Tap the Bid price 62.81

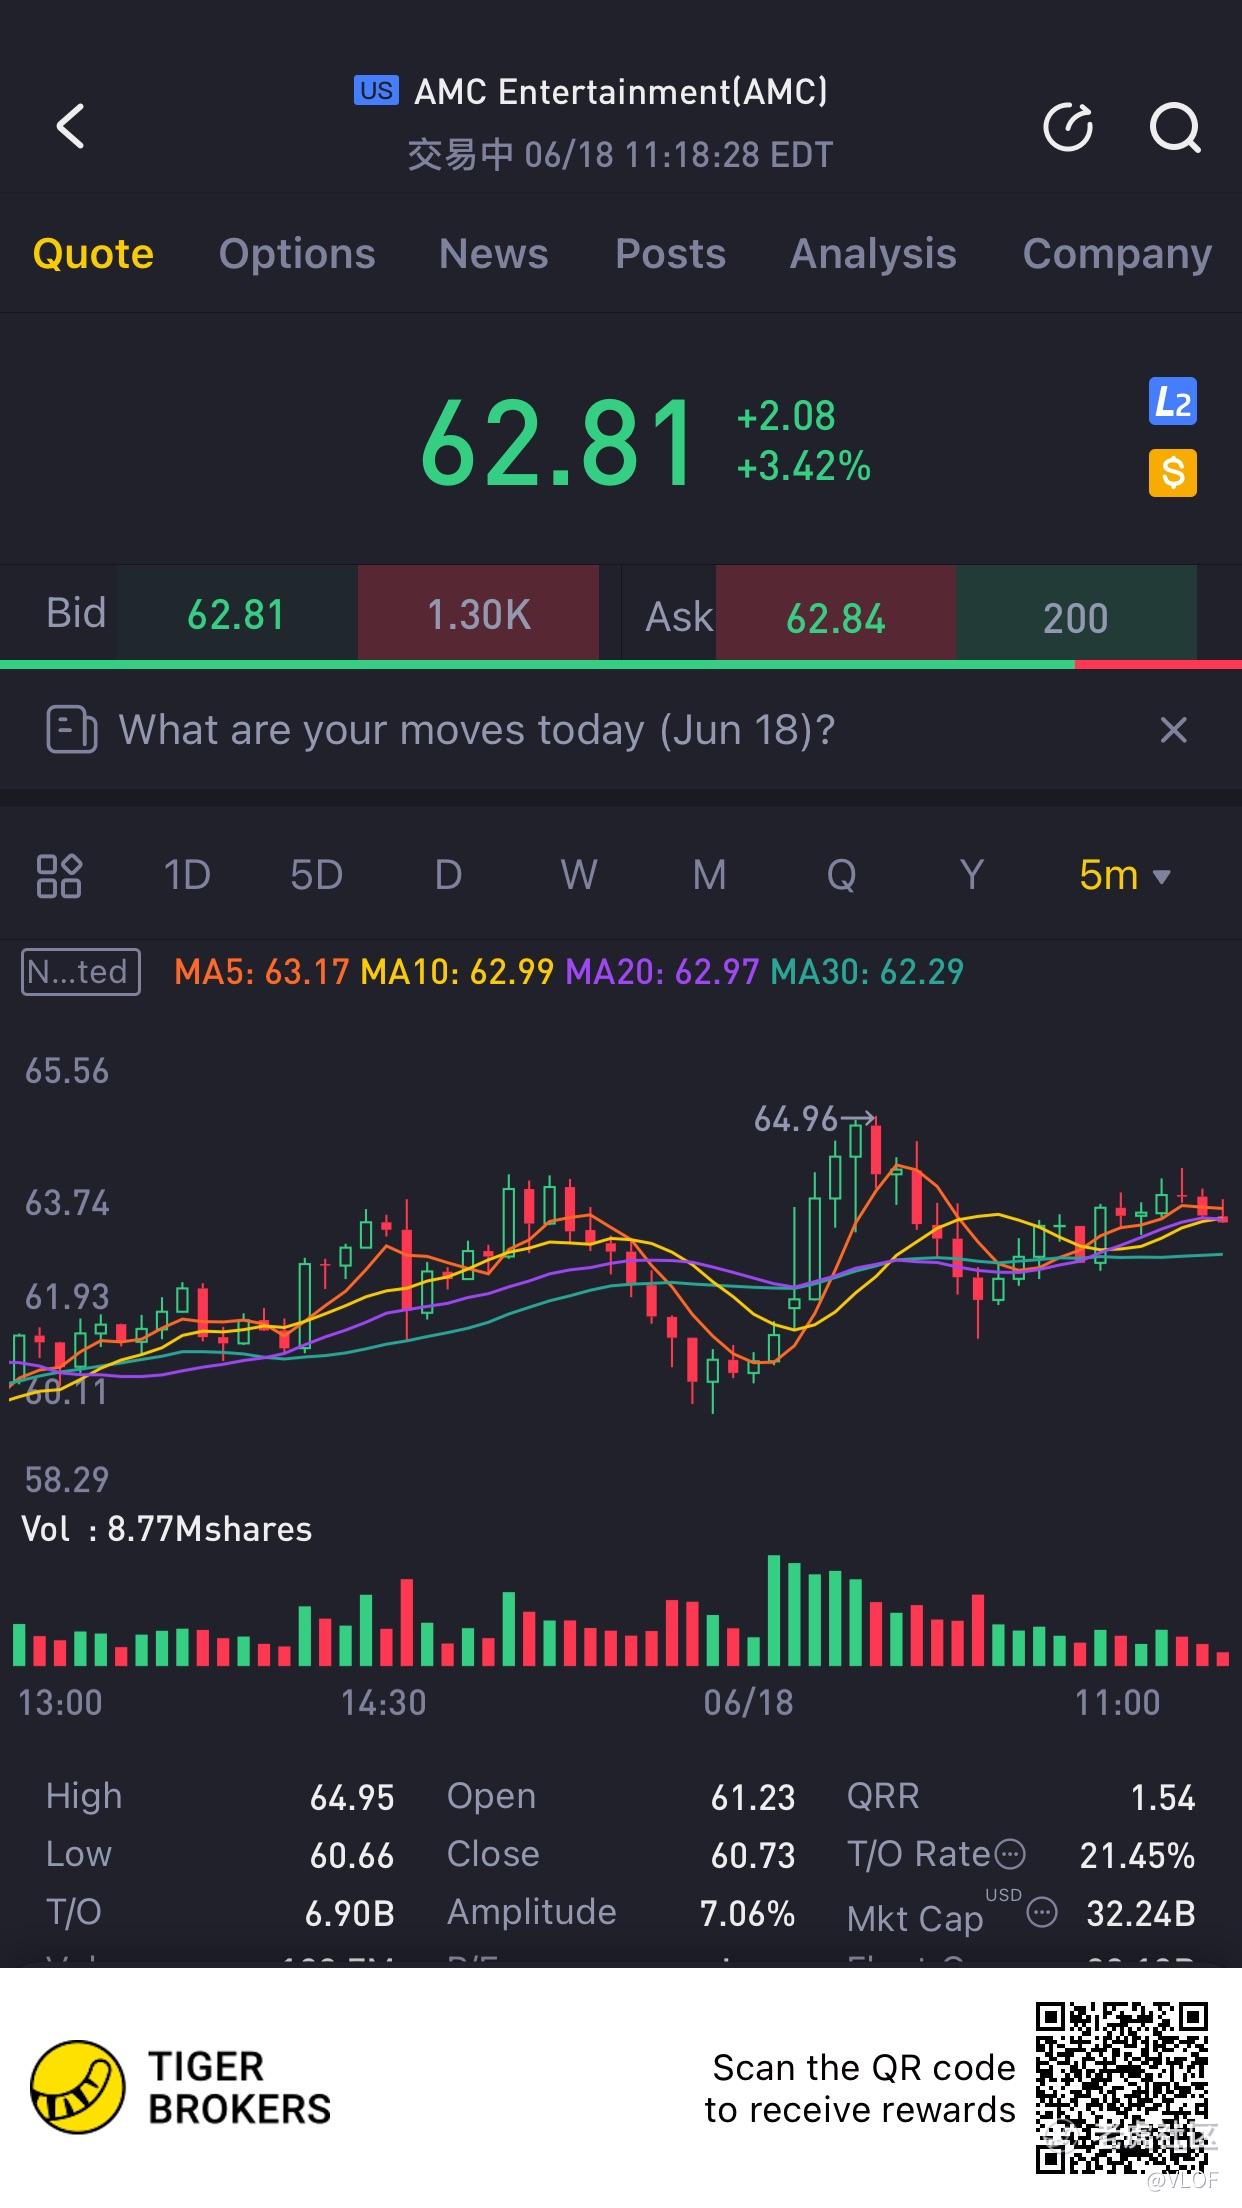pos(237,614)
